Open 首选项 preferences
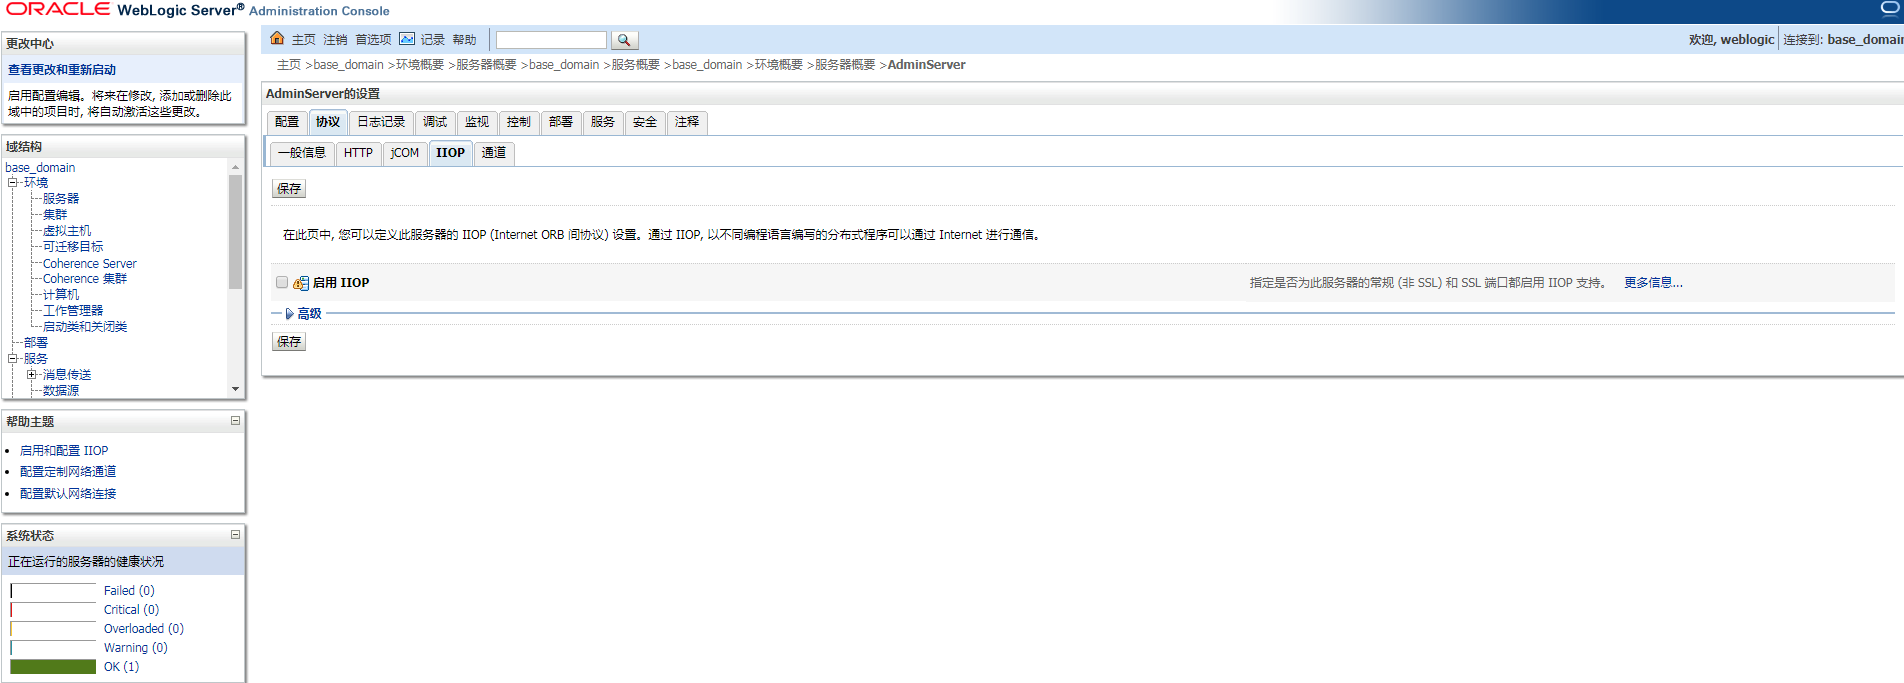Screen dimensions: 1904x683 click(373, 40)
